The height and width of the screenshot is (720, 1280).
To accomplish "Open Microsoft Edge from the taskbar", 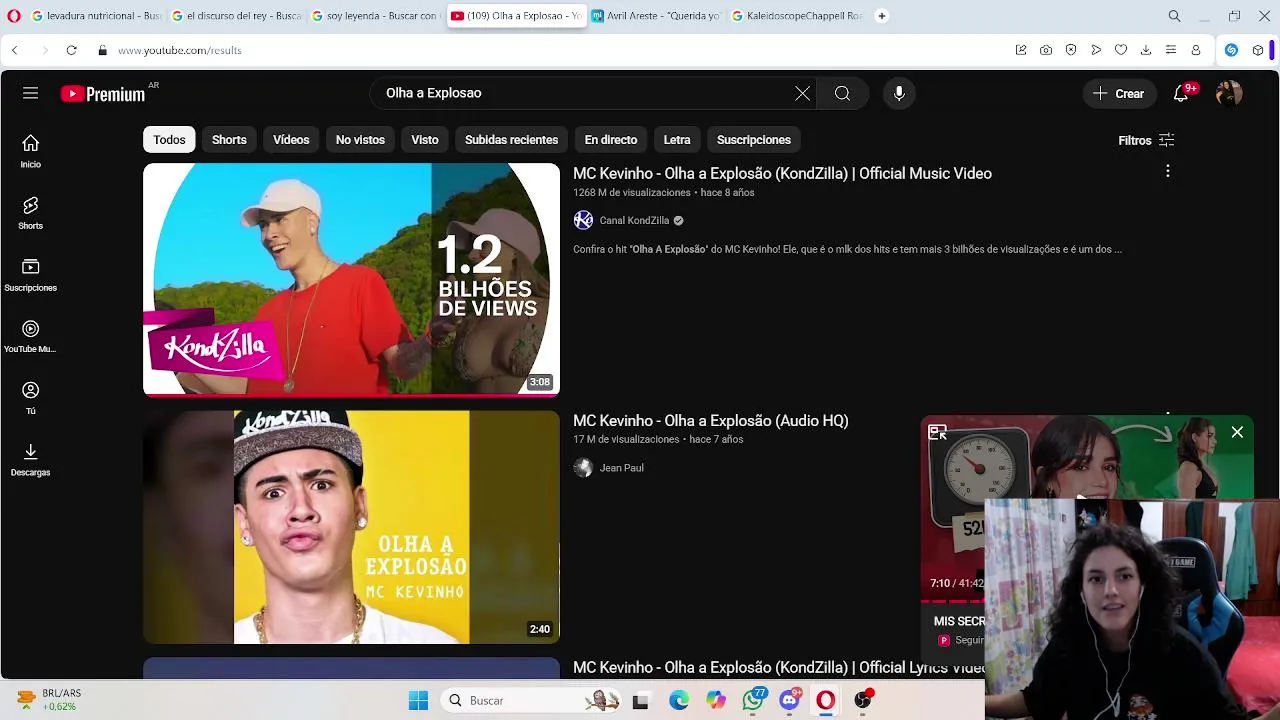I will pos(679,700).
